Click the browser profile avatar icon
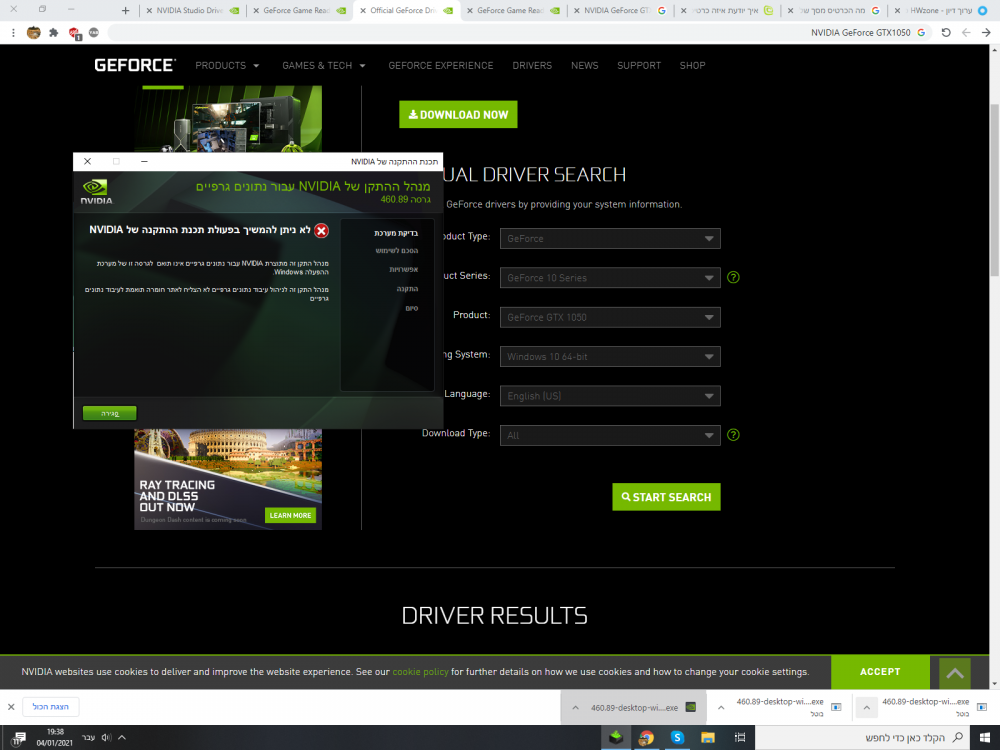 click(x=34, y=33)
